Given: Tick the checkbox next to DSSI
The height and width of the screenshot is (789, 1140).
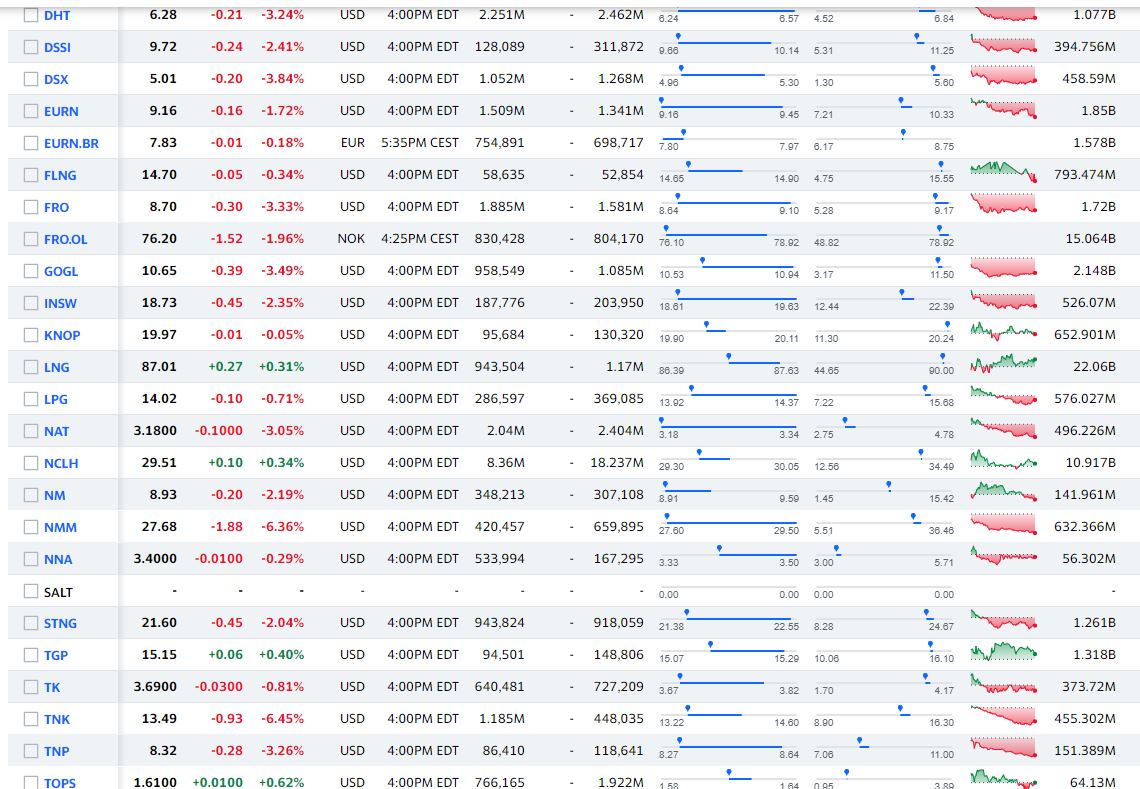Looking at the screenshot, I should (x=31, y=47).
